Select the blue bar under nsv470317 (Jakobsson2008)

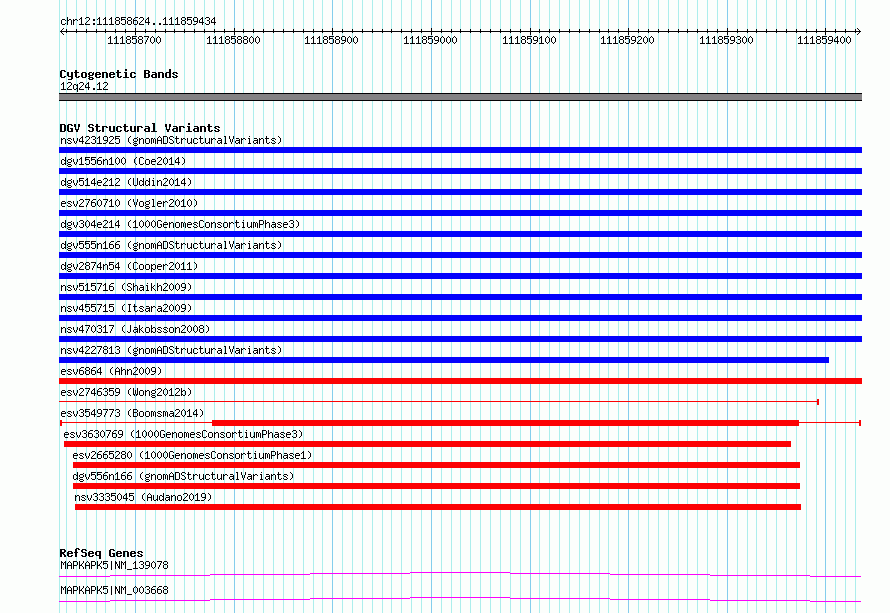pyautogui.click(x=460, y=339)
